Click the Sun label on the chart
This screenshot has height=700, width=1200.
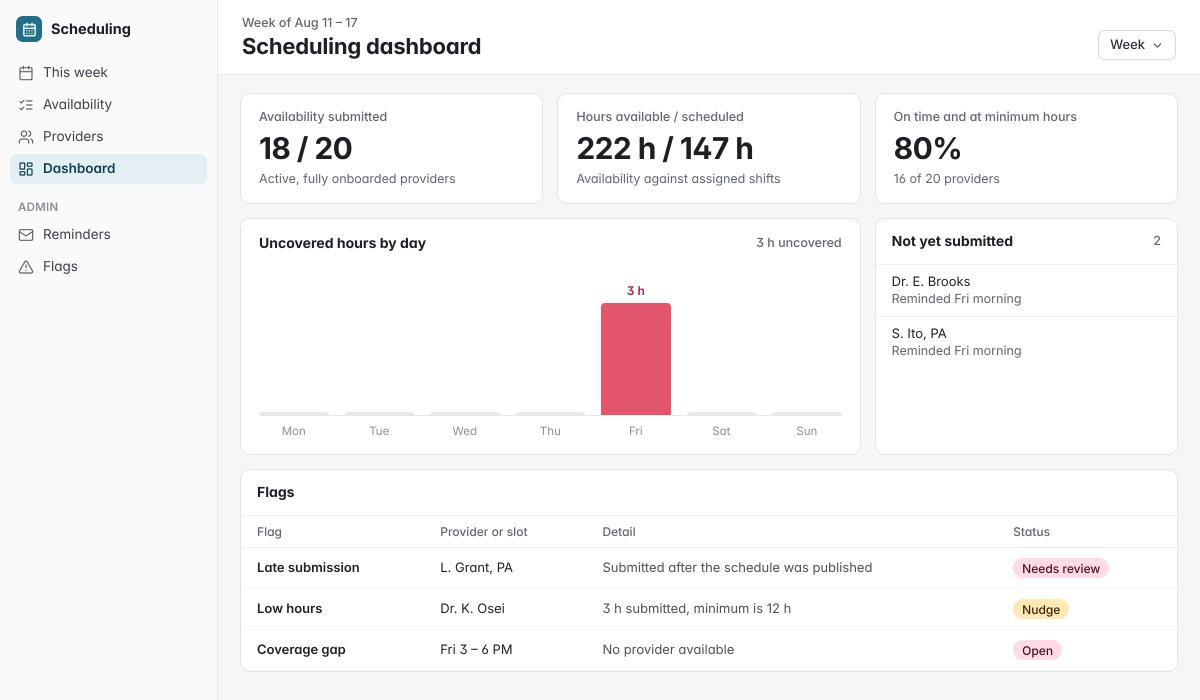pyautogui.click(x=807, y=431)
